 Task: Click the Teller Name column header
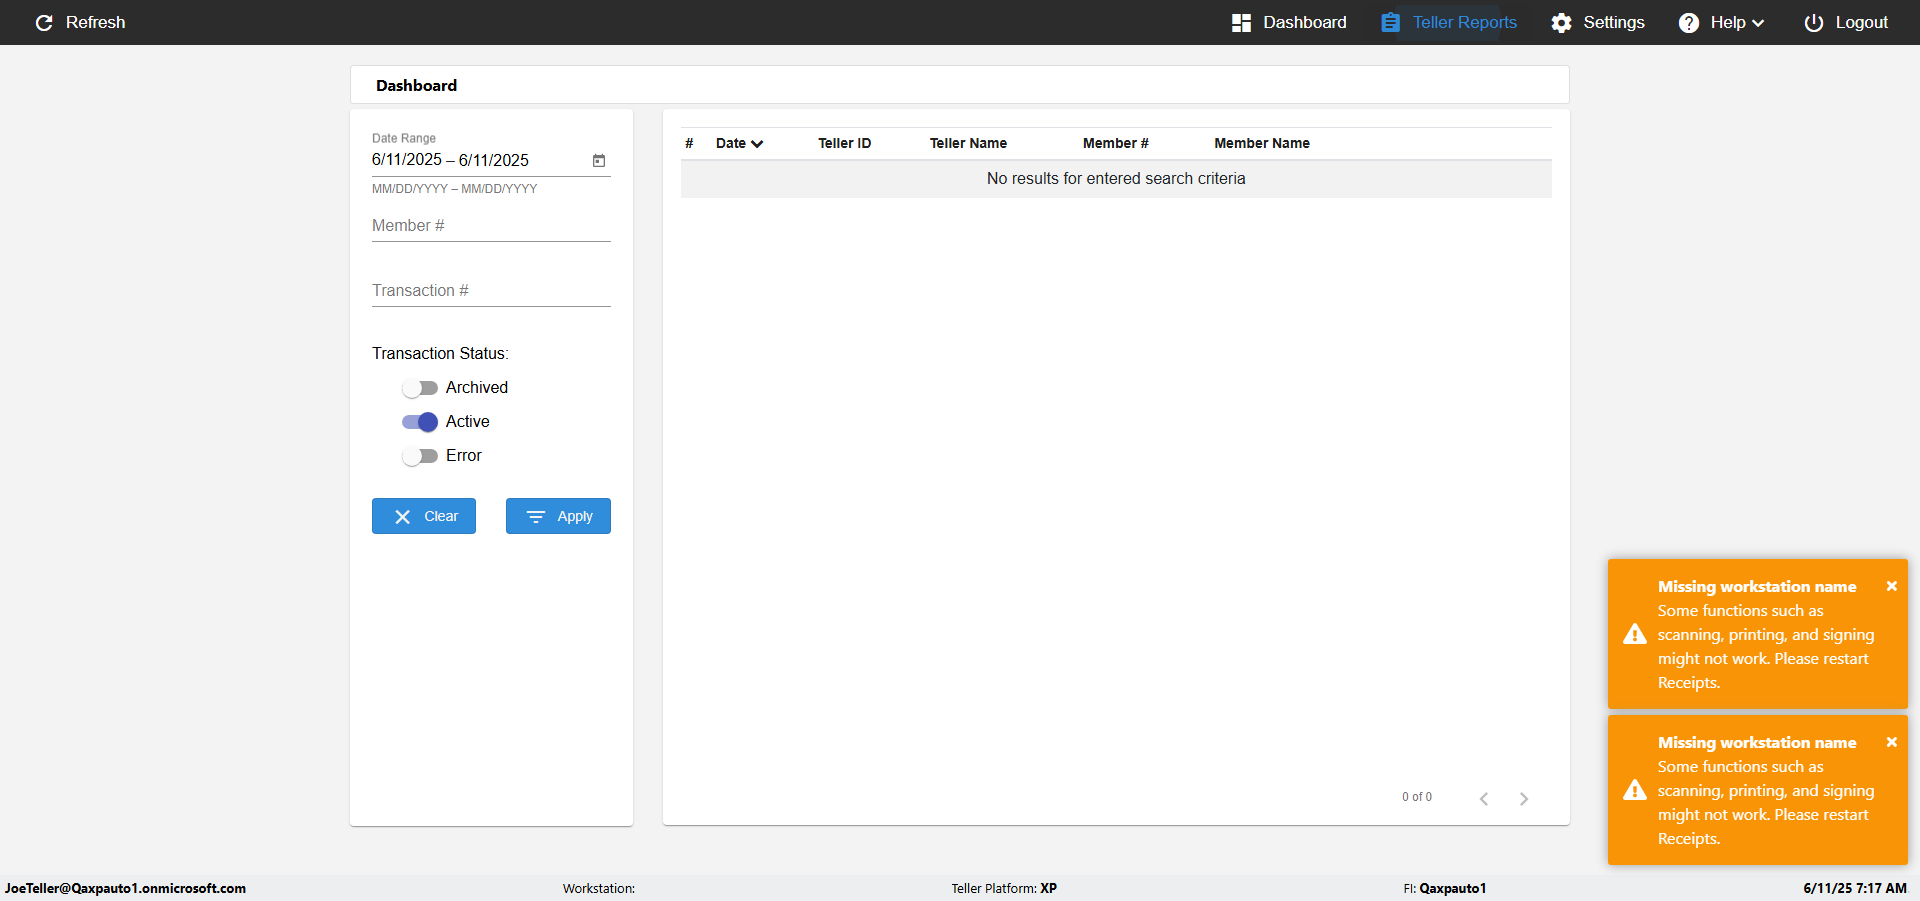[x=968, y=144]
